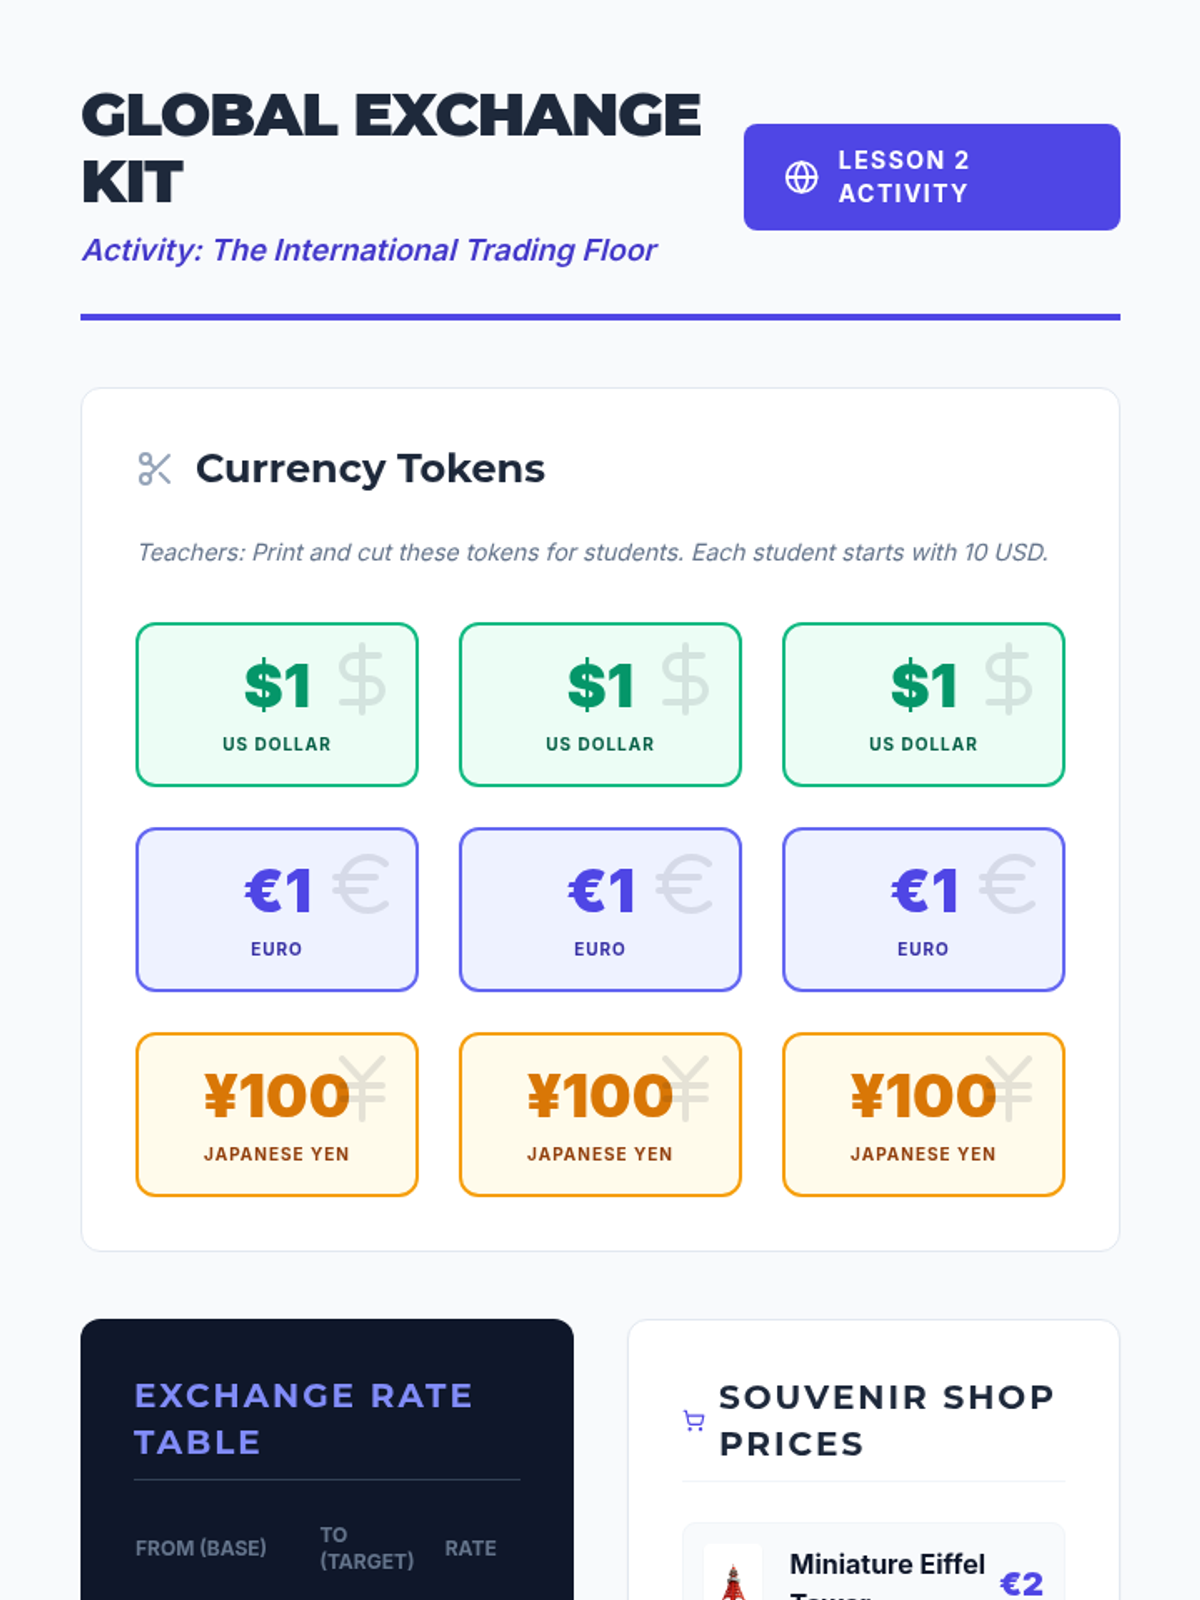Pick the rightmost ¥100 Japanese Yen token
The width and height of the screenshot is (1200, 1600).
point(923,1115)
